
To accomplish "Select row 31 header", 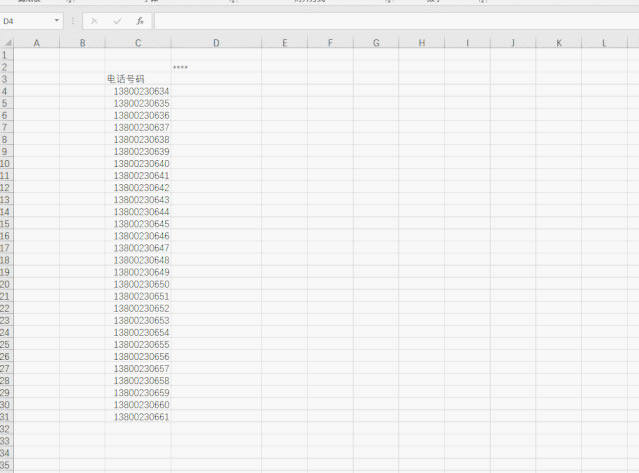I will 6,417.
